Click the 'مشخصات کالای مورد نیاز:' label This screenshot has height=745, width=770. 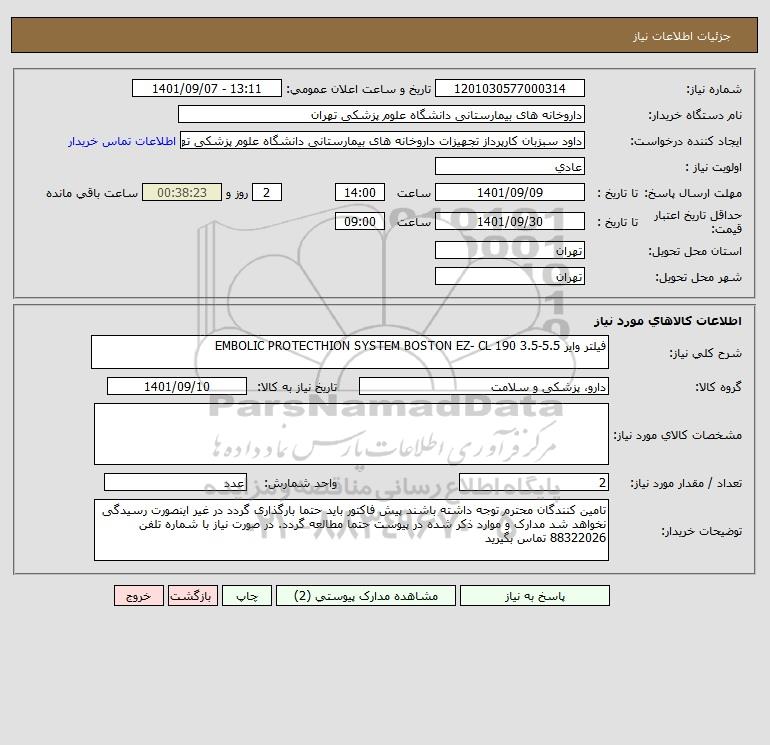678,435
